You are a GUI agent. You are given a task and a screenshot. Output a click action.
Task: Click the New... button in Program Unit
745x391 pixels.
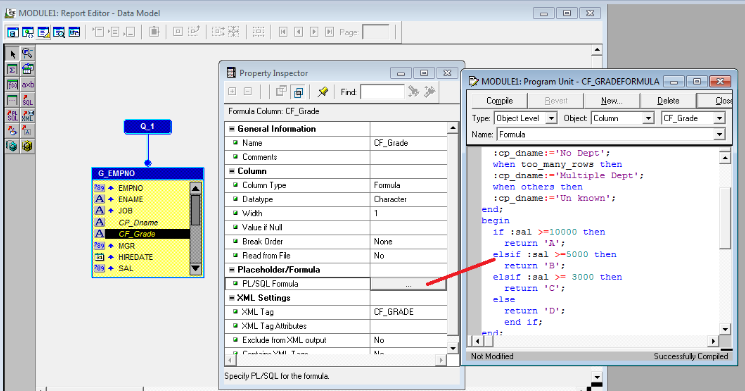pyautogui.click(x=612, y=101)
